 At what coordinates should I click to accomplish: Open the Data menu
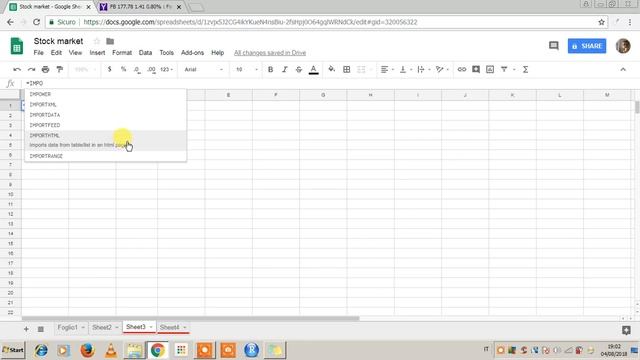[x=145, y=53]
